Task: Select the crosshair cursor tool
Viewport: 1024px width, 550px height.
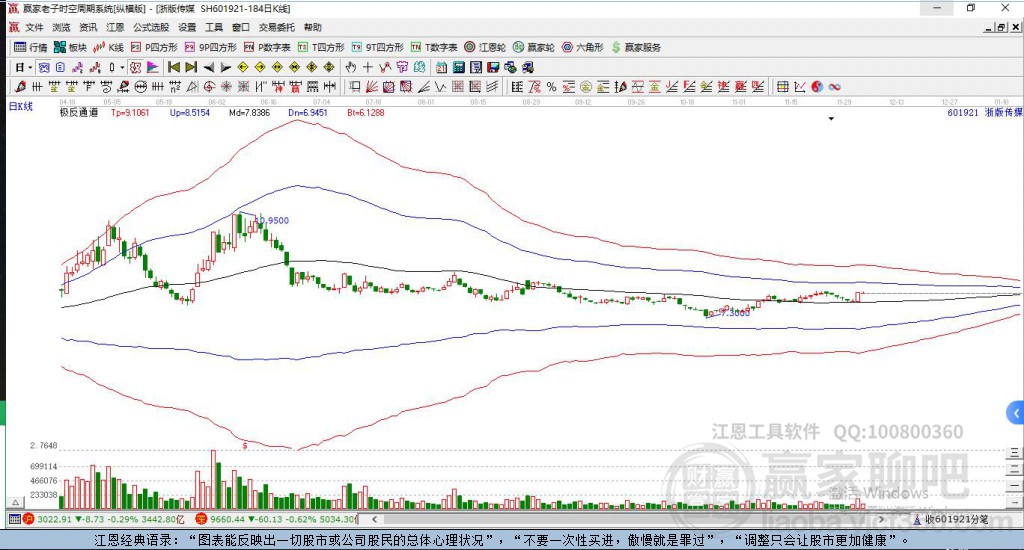Action: 368,67
